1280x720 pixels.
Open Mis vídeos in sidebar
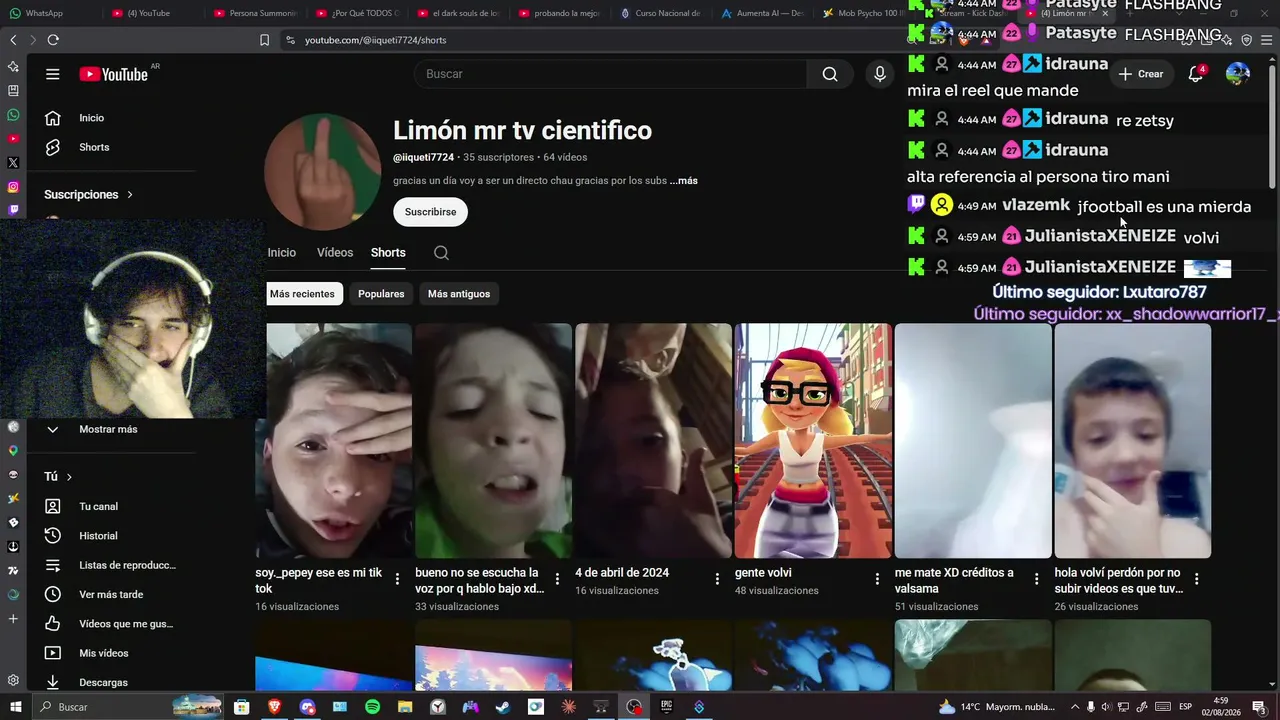[x=104, y=653]
